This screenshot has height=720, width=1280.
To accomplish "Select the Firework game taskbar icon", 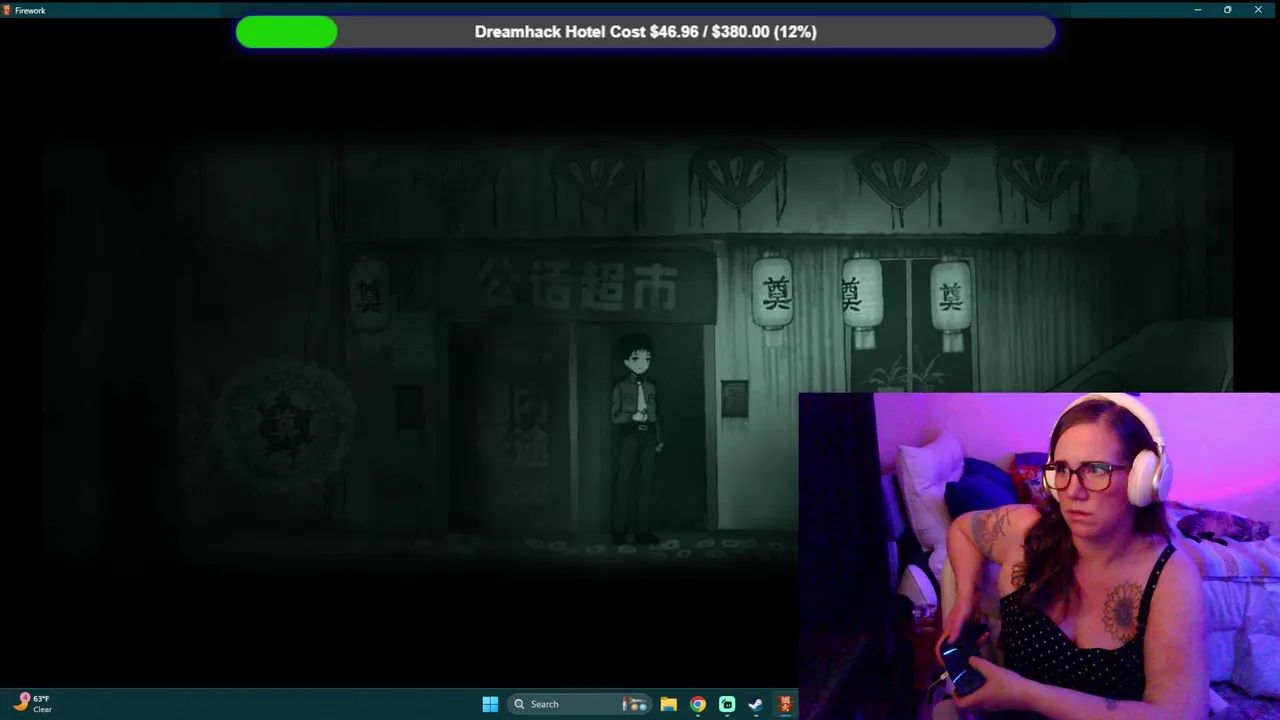I will point(785,704).
